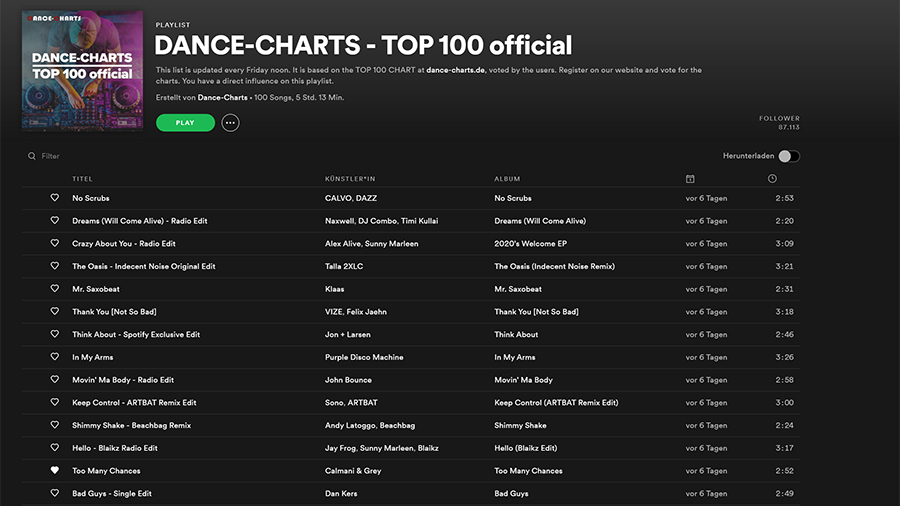900x506 pixels.
Task: Heart The Oasis - Indecent Noise Original Edit
Action: (55, 266)
